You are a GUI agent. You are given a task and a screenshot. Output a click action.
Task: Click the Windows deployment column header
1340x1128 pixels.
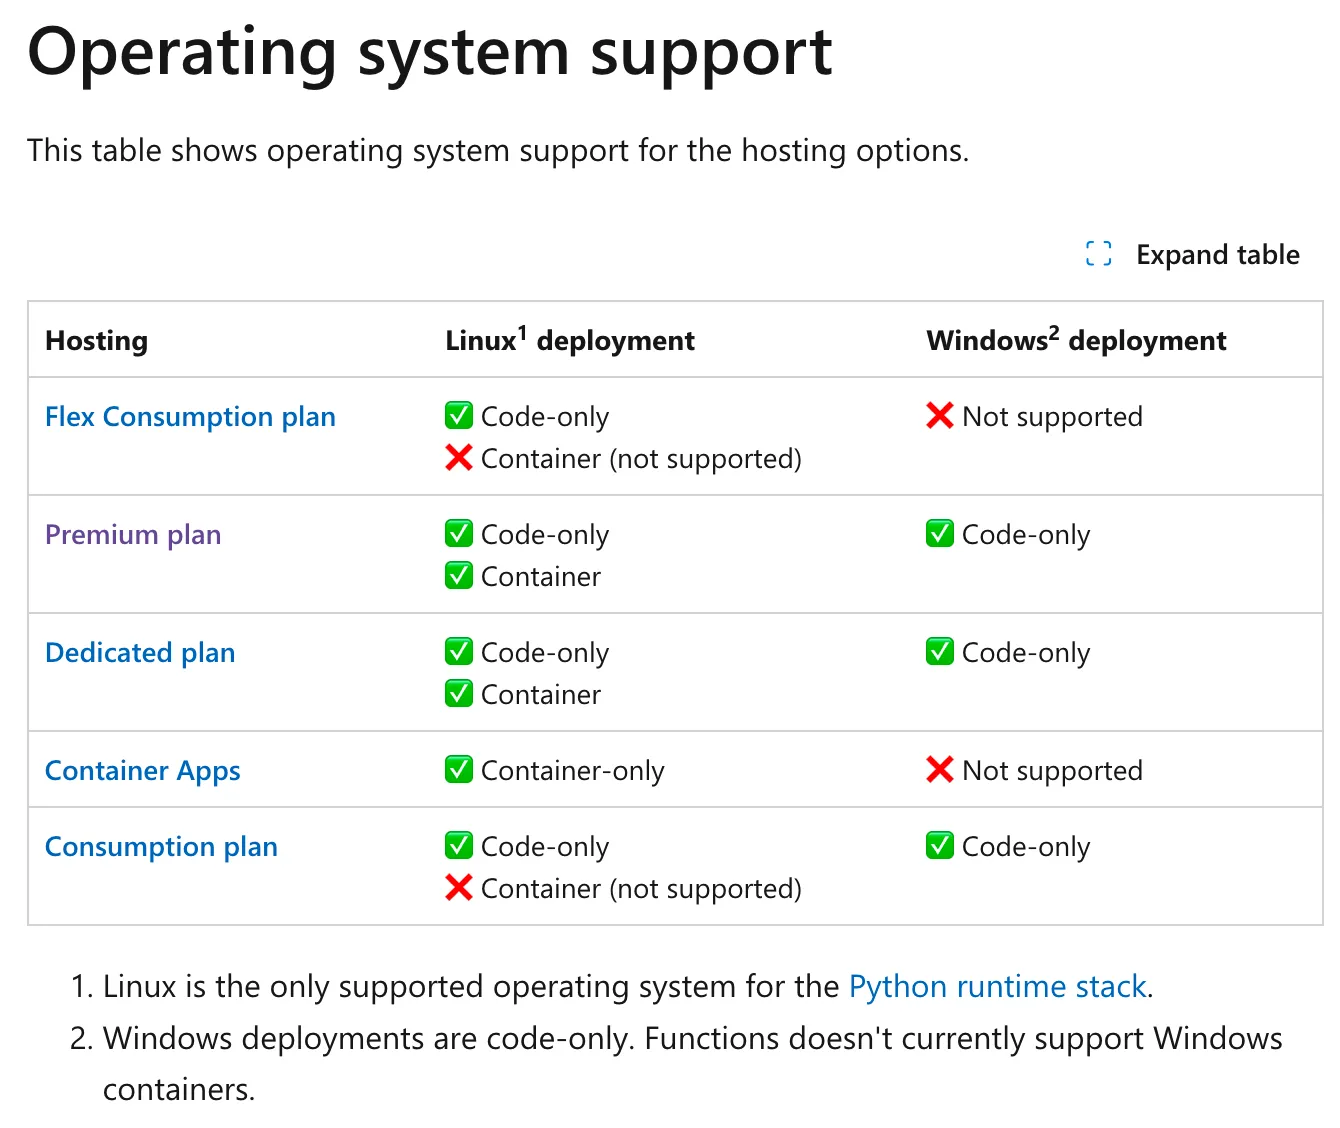(1076, 341)
